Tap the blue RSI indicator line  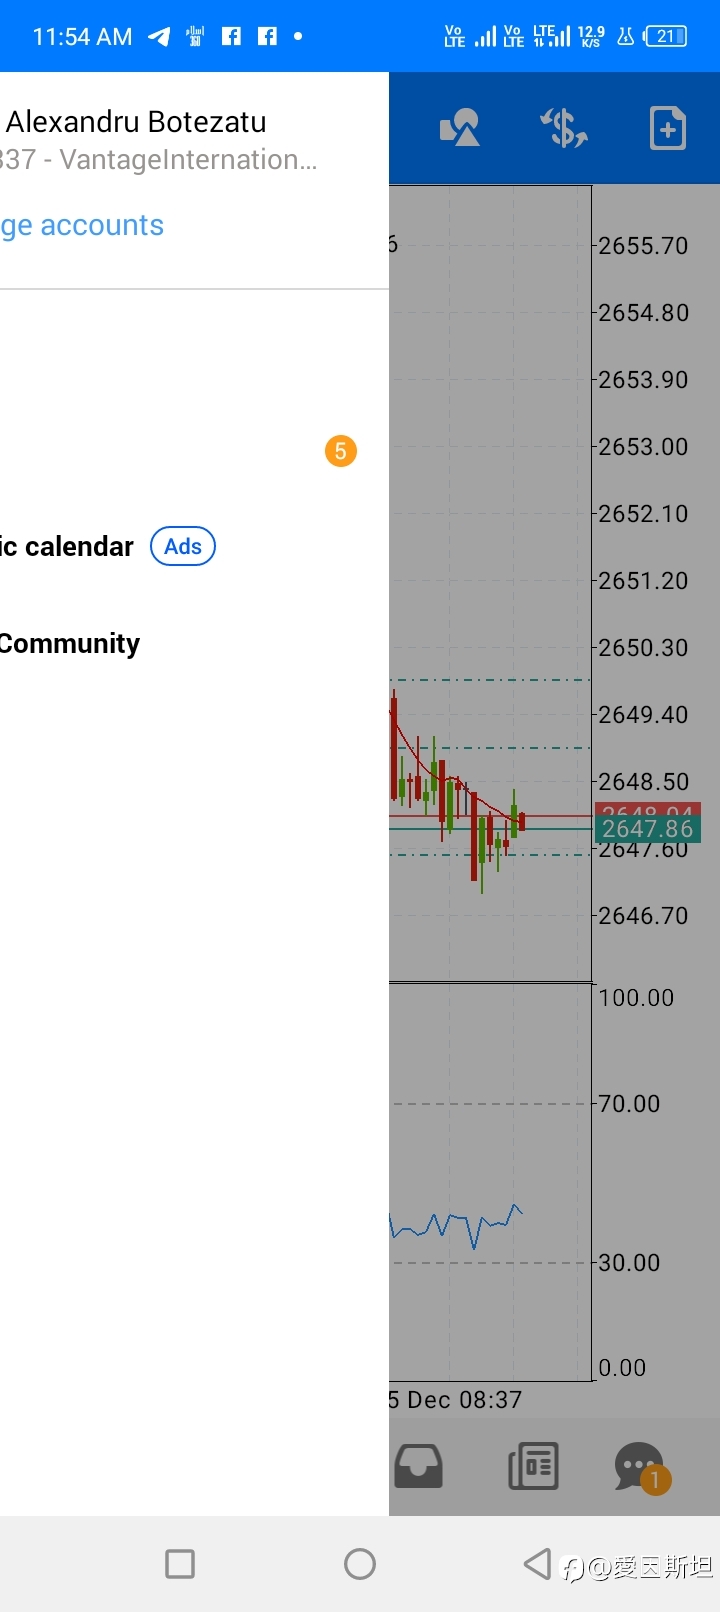pyautogui.click(x=455, y=1225)
